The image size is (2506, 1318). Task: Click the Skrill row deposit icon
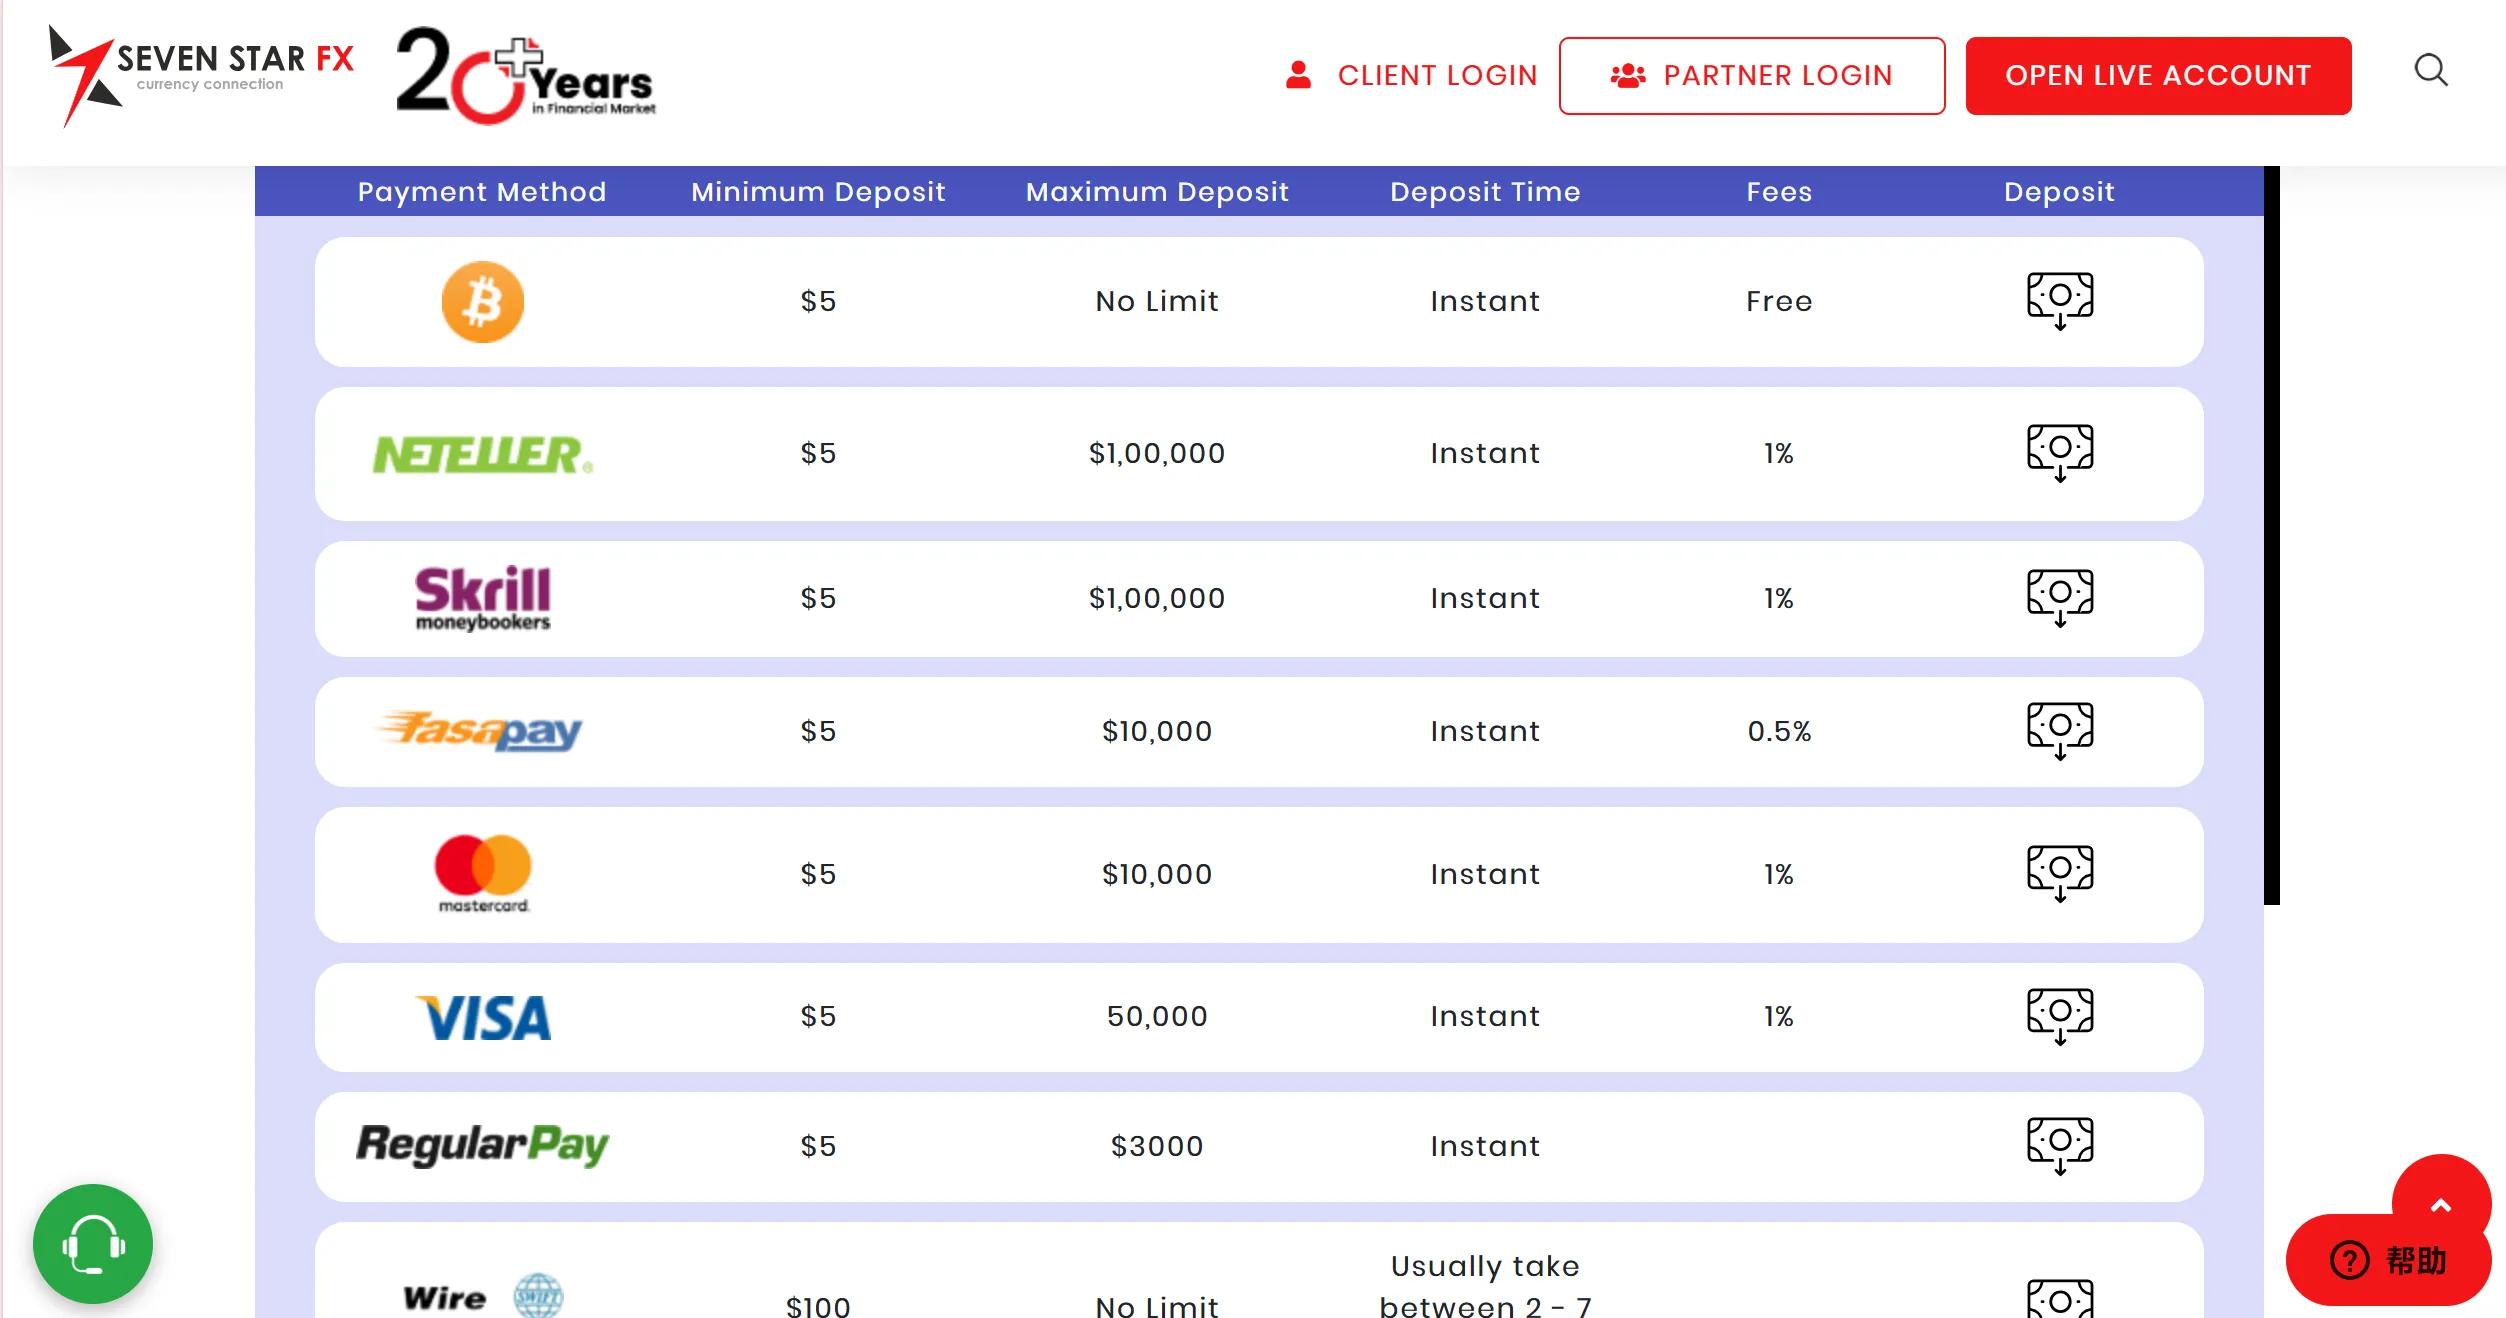pos(2060,598)
